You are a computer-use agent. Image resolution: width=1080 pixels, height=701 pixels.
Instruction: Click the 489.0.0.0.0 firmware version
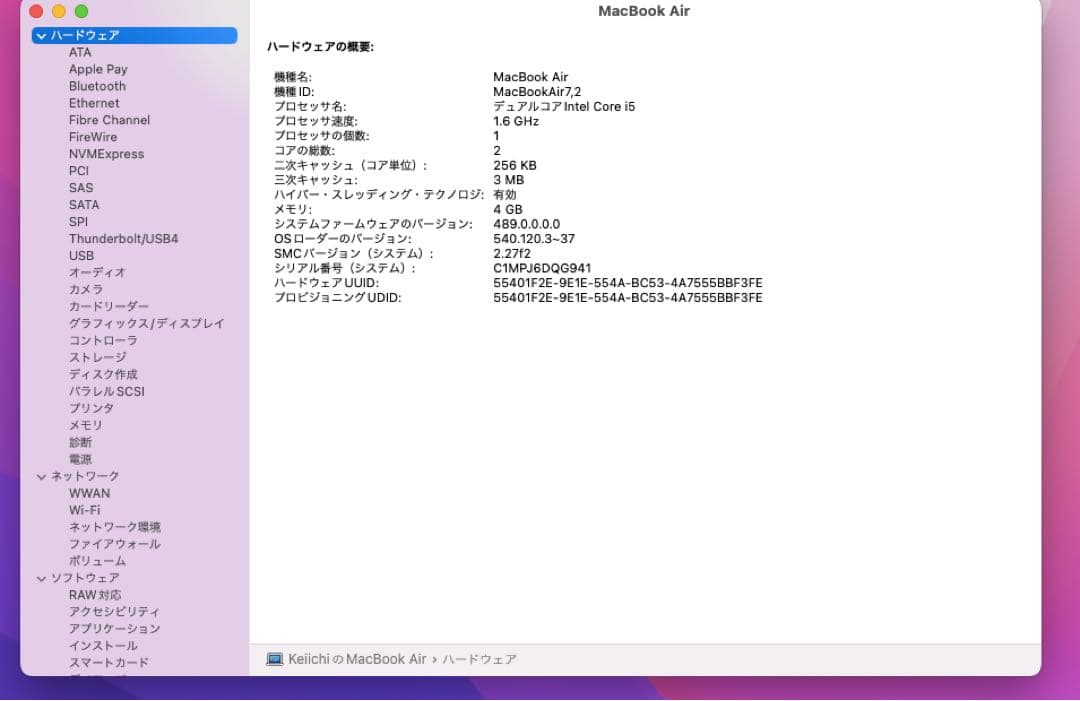526,224
